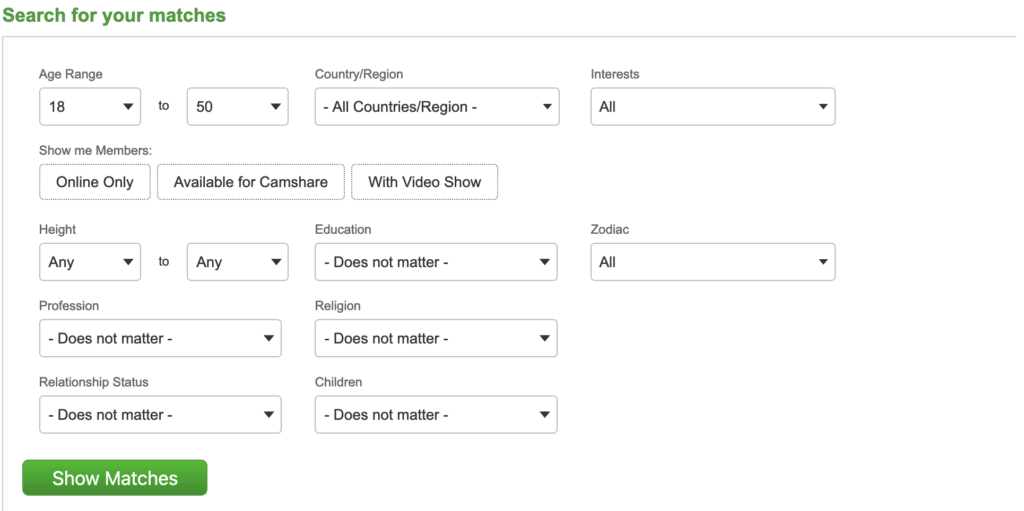Expand the Country/Region dropdown

[437, 107]
